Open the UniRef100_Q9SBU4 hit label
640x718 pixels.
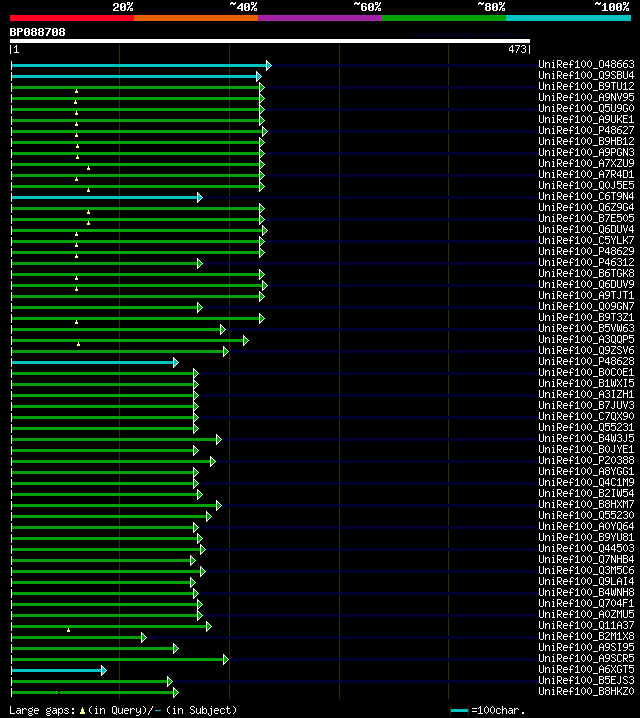tap(586, 75)
